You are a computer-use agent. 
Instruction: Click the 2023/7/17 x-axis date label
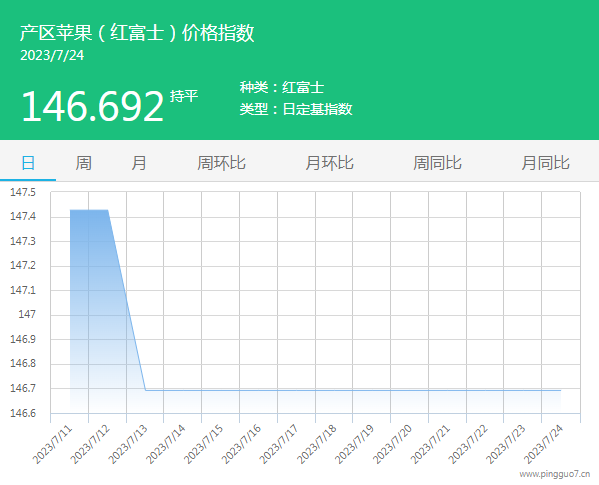click(x=279, y=445)
